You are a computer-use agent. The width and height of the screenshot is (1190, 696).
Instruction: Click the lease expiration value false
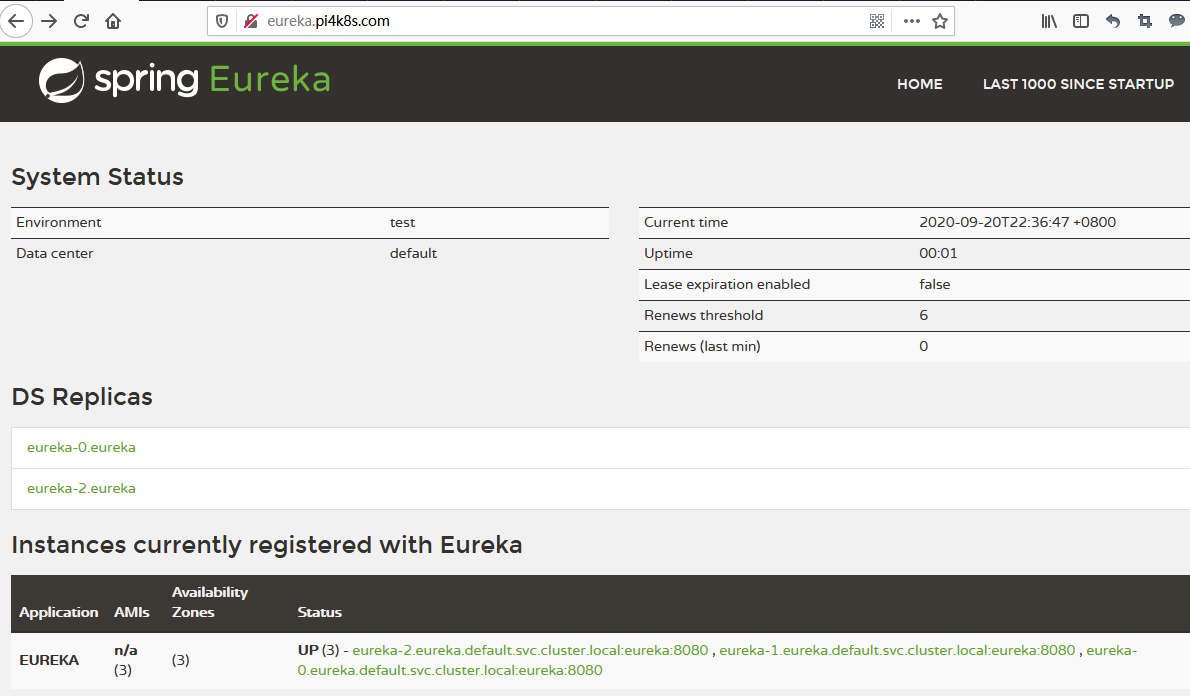point(934,285)
